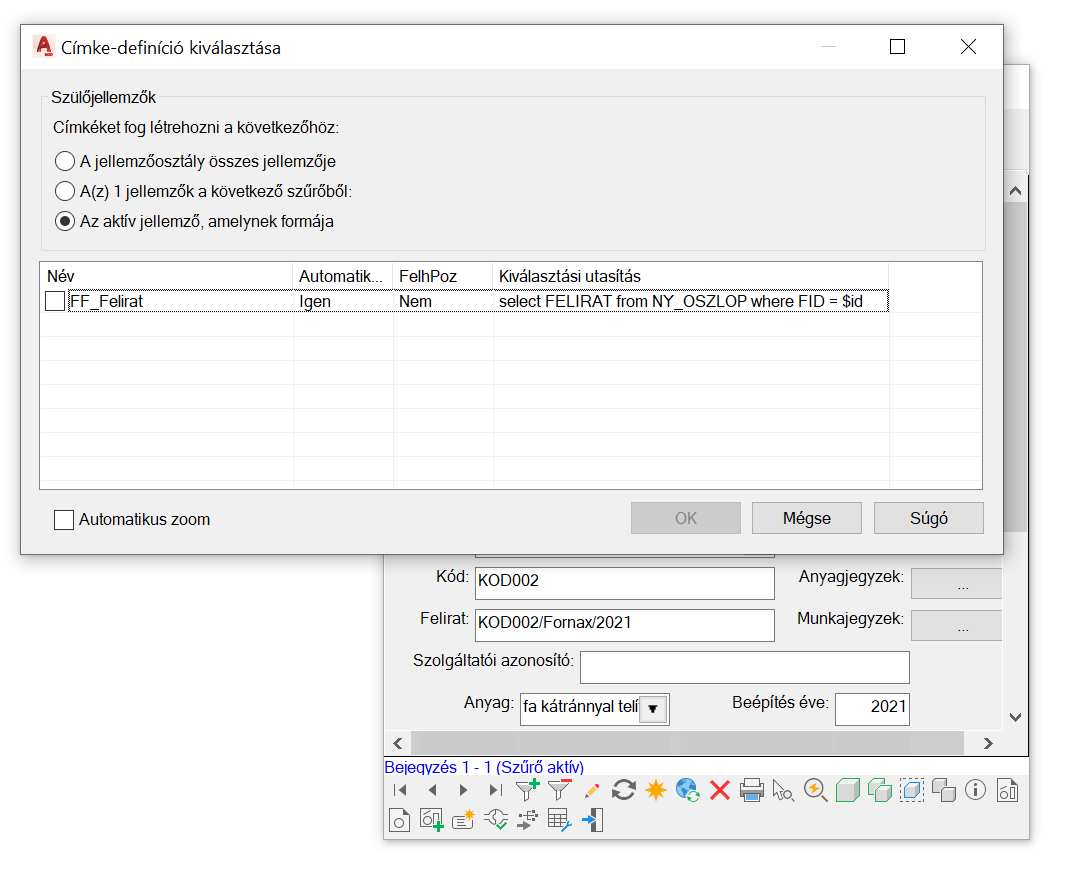Click the Kiválasztási utasítás column header

click(691, 276)
